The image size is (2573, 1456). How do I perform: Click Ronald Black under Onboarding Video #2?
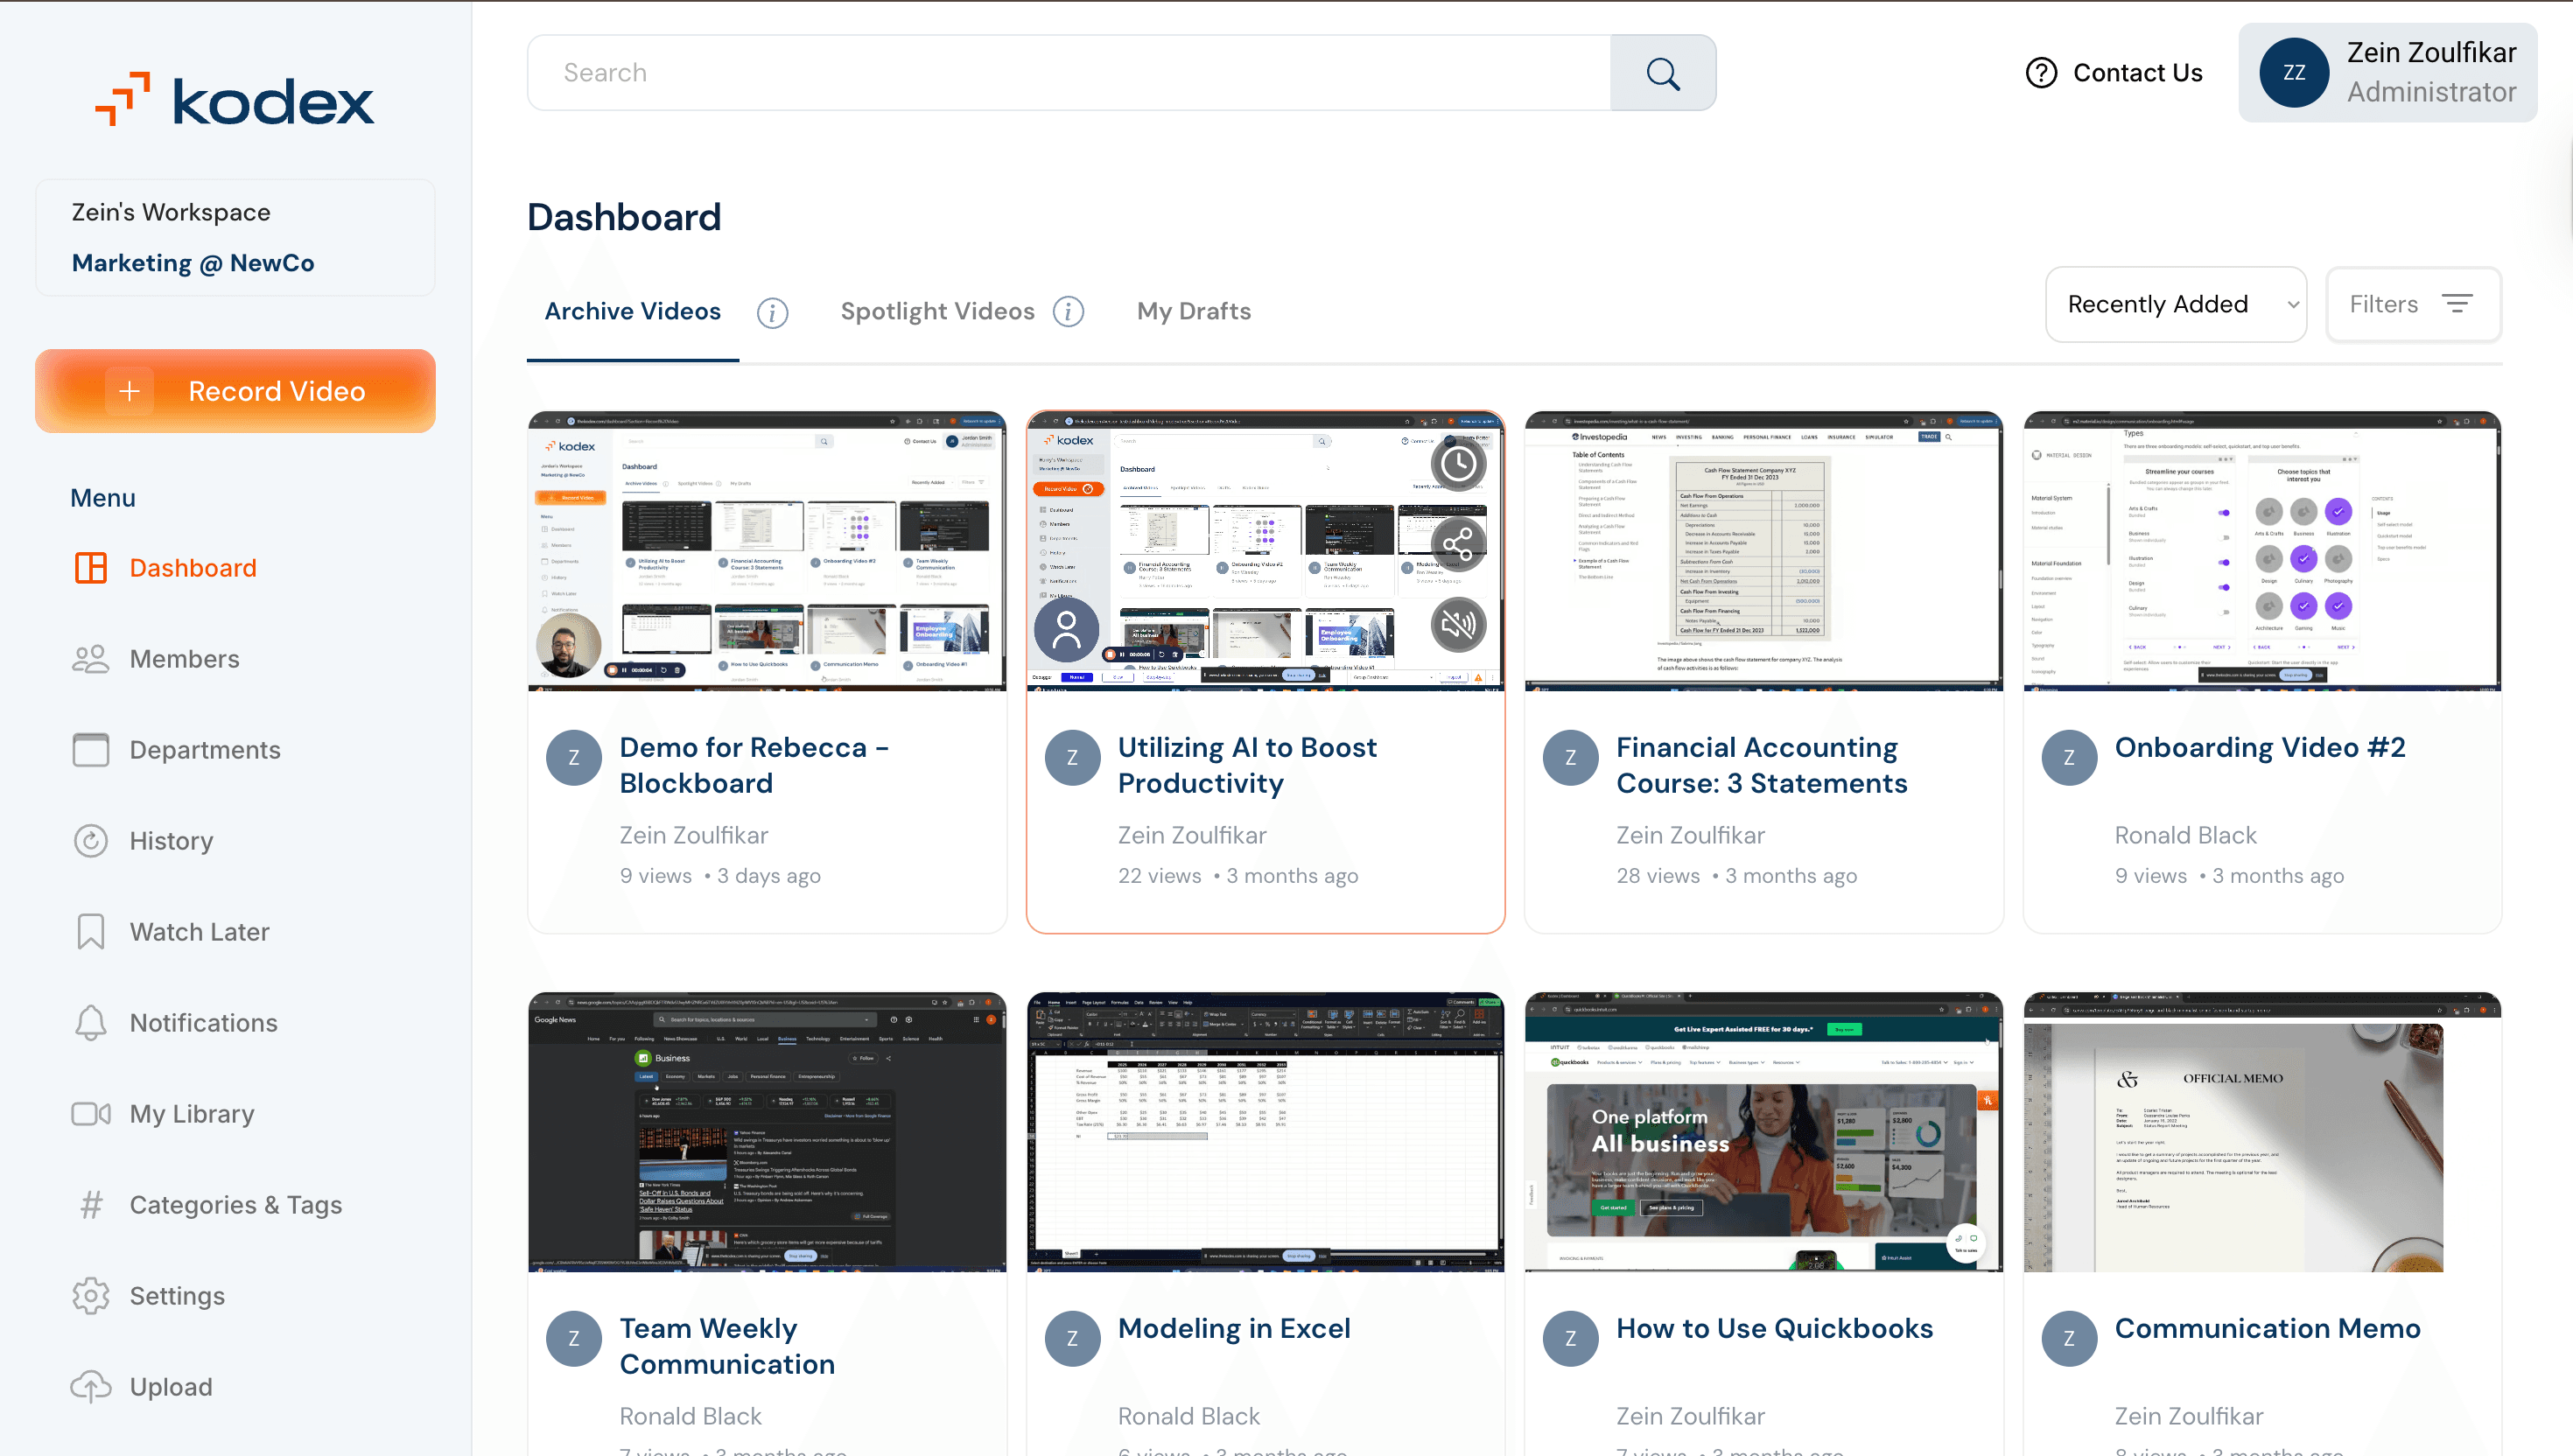coord(2185,835)
